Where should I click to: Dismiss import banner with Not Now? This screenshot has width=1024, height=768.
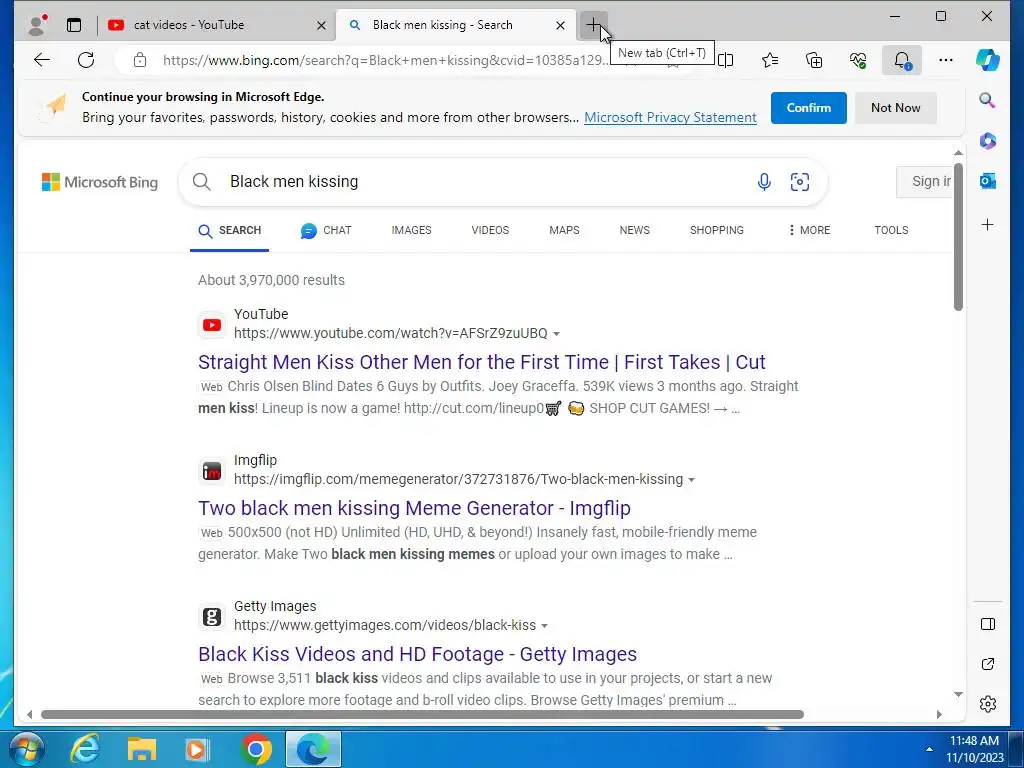point(895,108)
